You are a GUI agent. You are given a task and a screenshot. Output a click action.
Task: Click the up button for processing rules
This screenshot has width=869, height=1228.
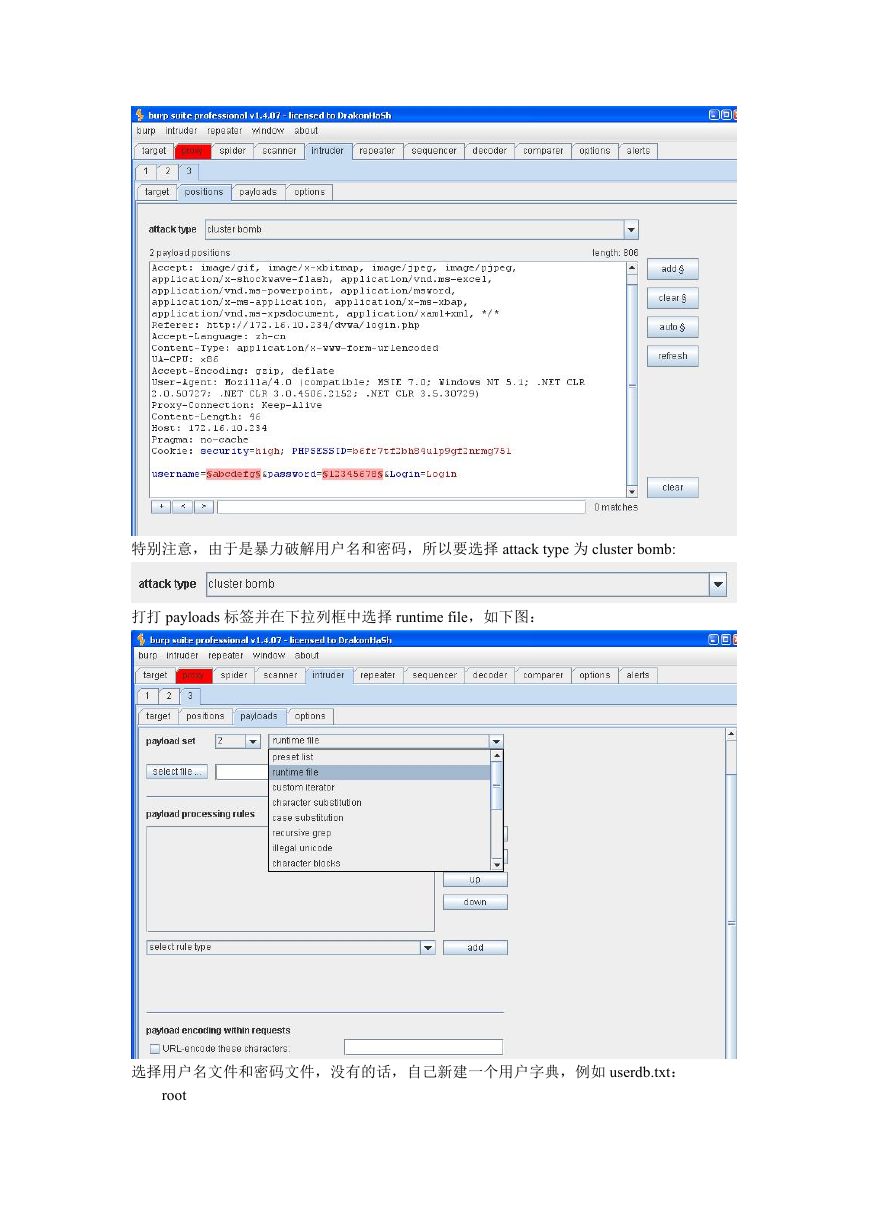point(475,880)
